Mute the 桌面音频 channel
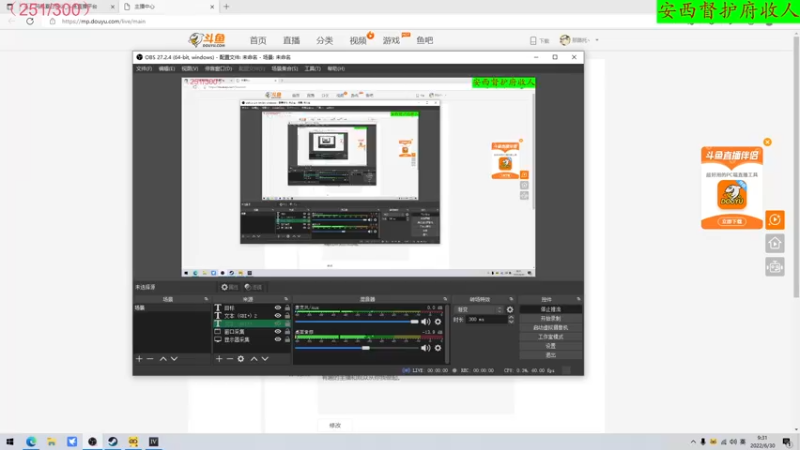This screenshot has width=800, height=450. point(426,348)
